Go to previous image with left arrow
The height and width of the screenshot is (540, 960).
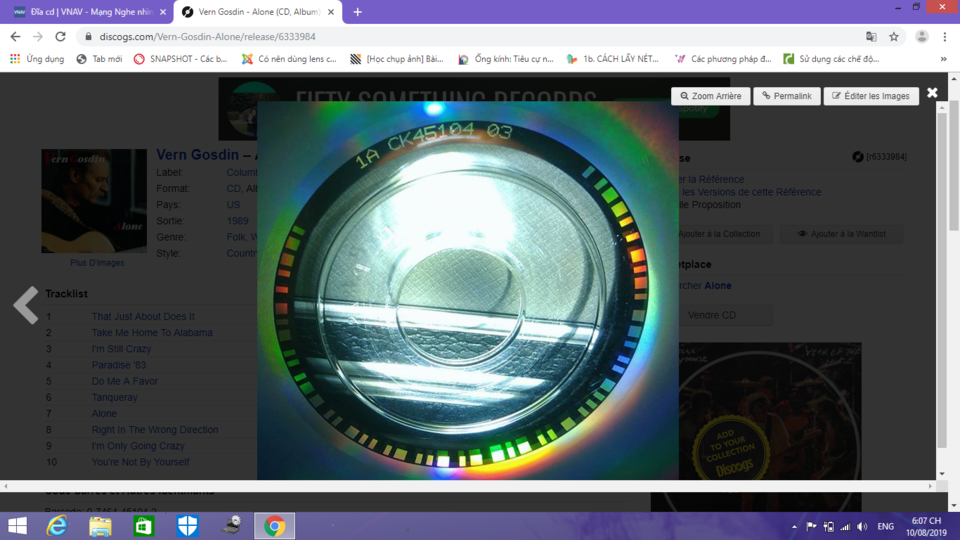pos(26,304)
